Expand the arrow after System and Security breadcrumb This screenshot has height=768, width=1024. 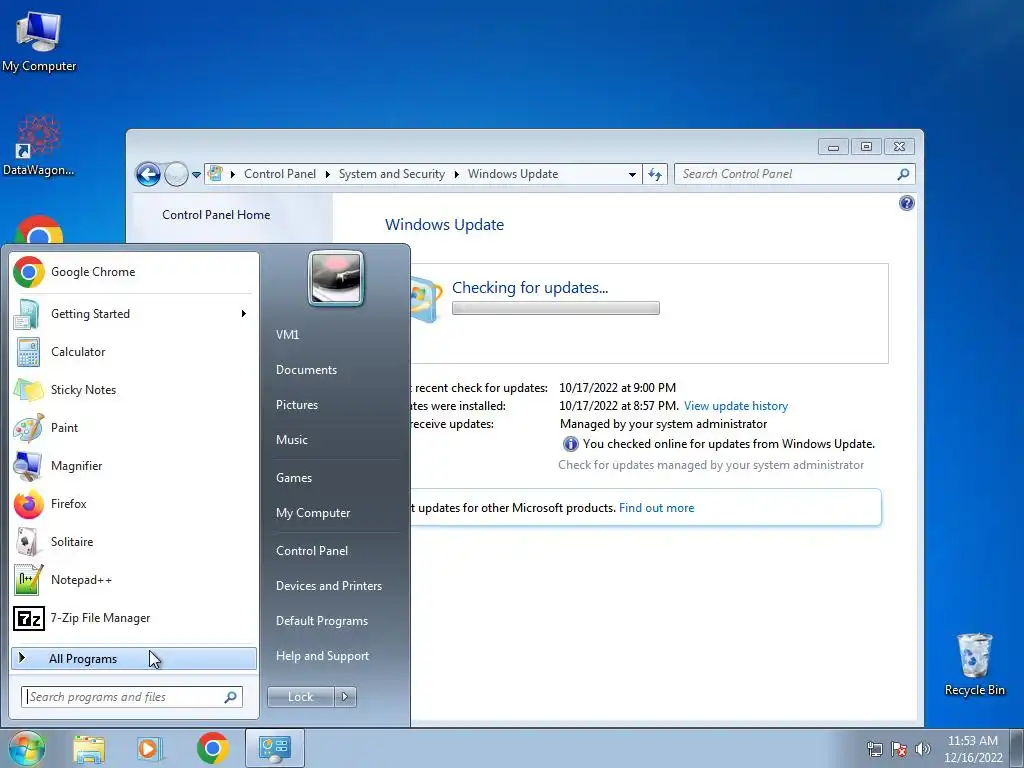click(x=456, y=174)
